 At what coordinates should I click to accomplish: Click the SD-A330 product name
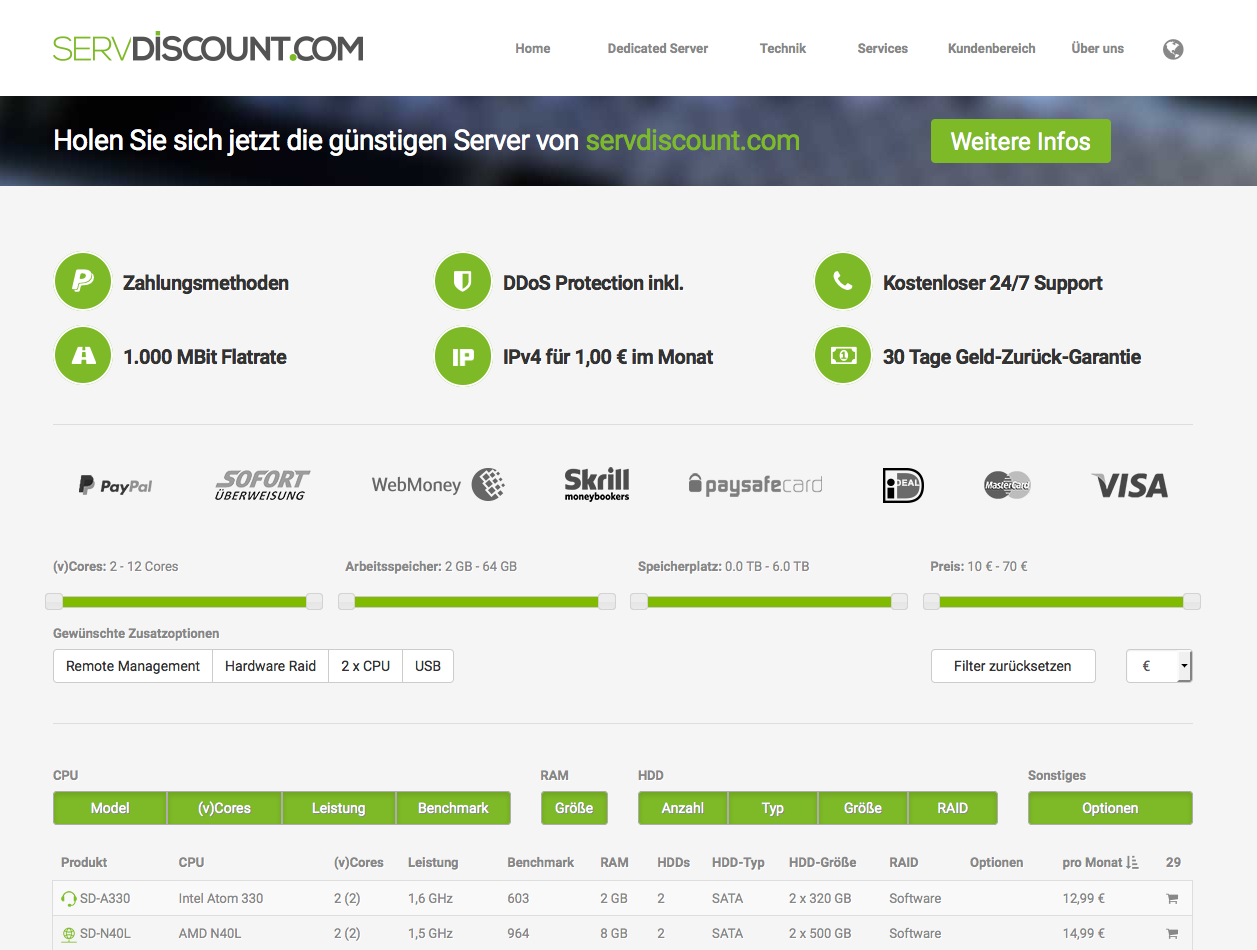(x=105, y=899)
